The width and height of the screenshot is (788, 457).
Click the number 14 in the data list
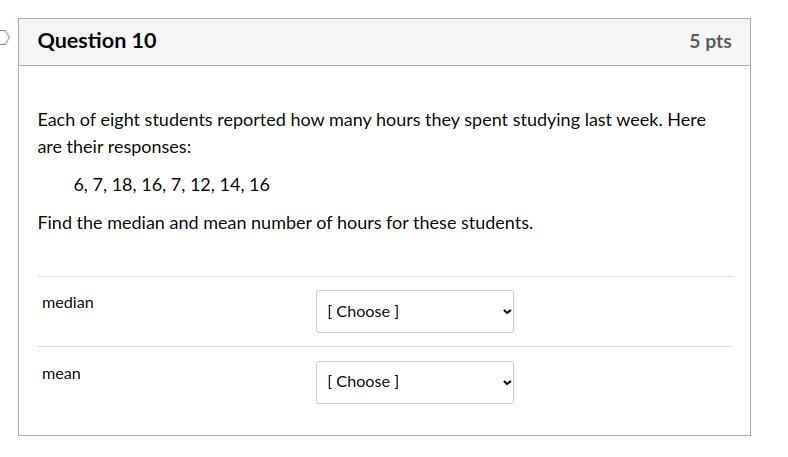(230, 185)
